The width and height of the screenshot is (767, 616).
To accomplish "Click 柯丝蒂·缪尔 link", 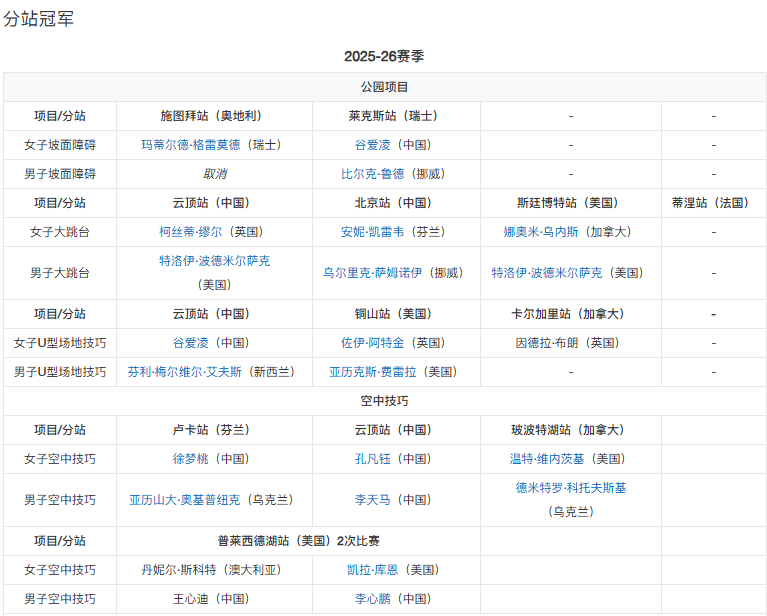I will coord(190,231).
